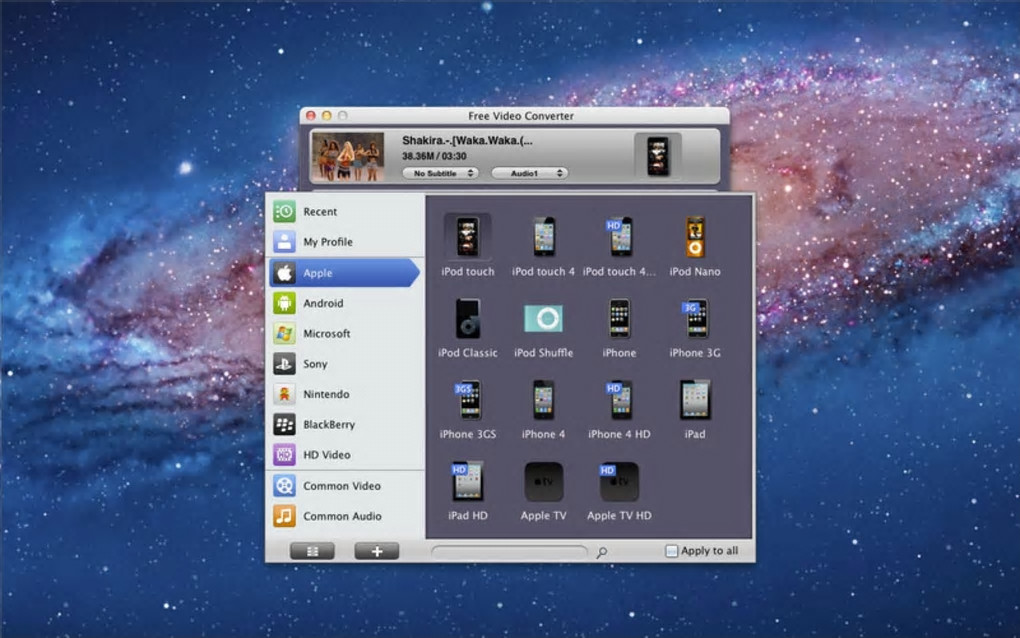Open the output device profile selector
Image resolution: width=1020 pixels, height=638 pixels.
pyautogui.click(x=657, y=156)
